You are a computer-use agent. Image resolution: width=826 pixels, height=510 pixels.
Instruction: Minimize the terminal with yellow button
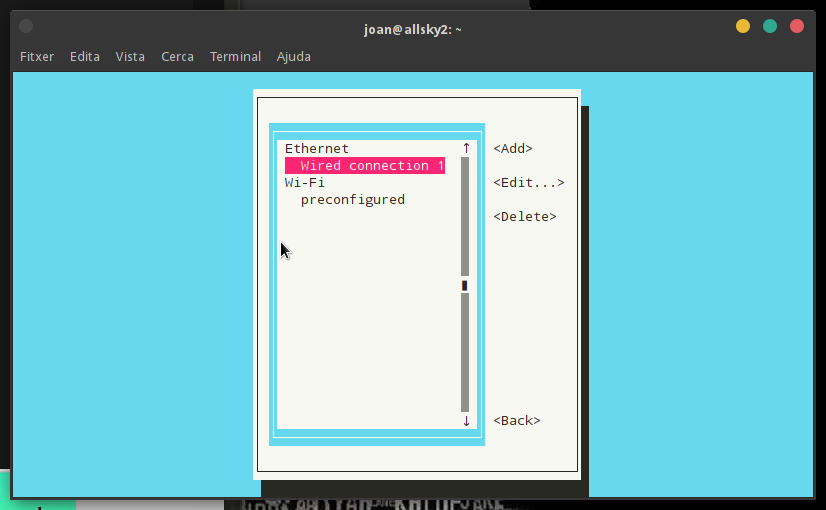pos(743,26)
